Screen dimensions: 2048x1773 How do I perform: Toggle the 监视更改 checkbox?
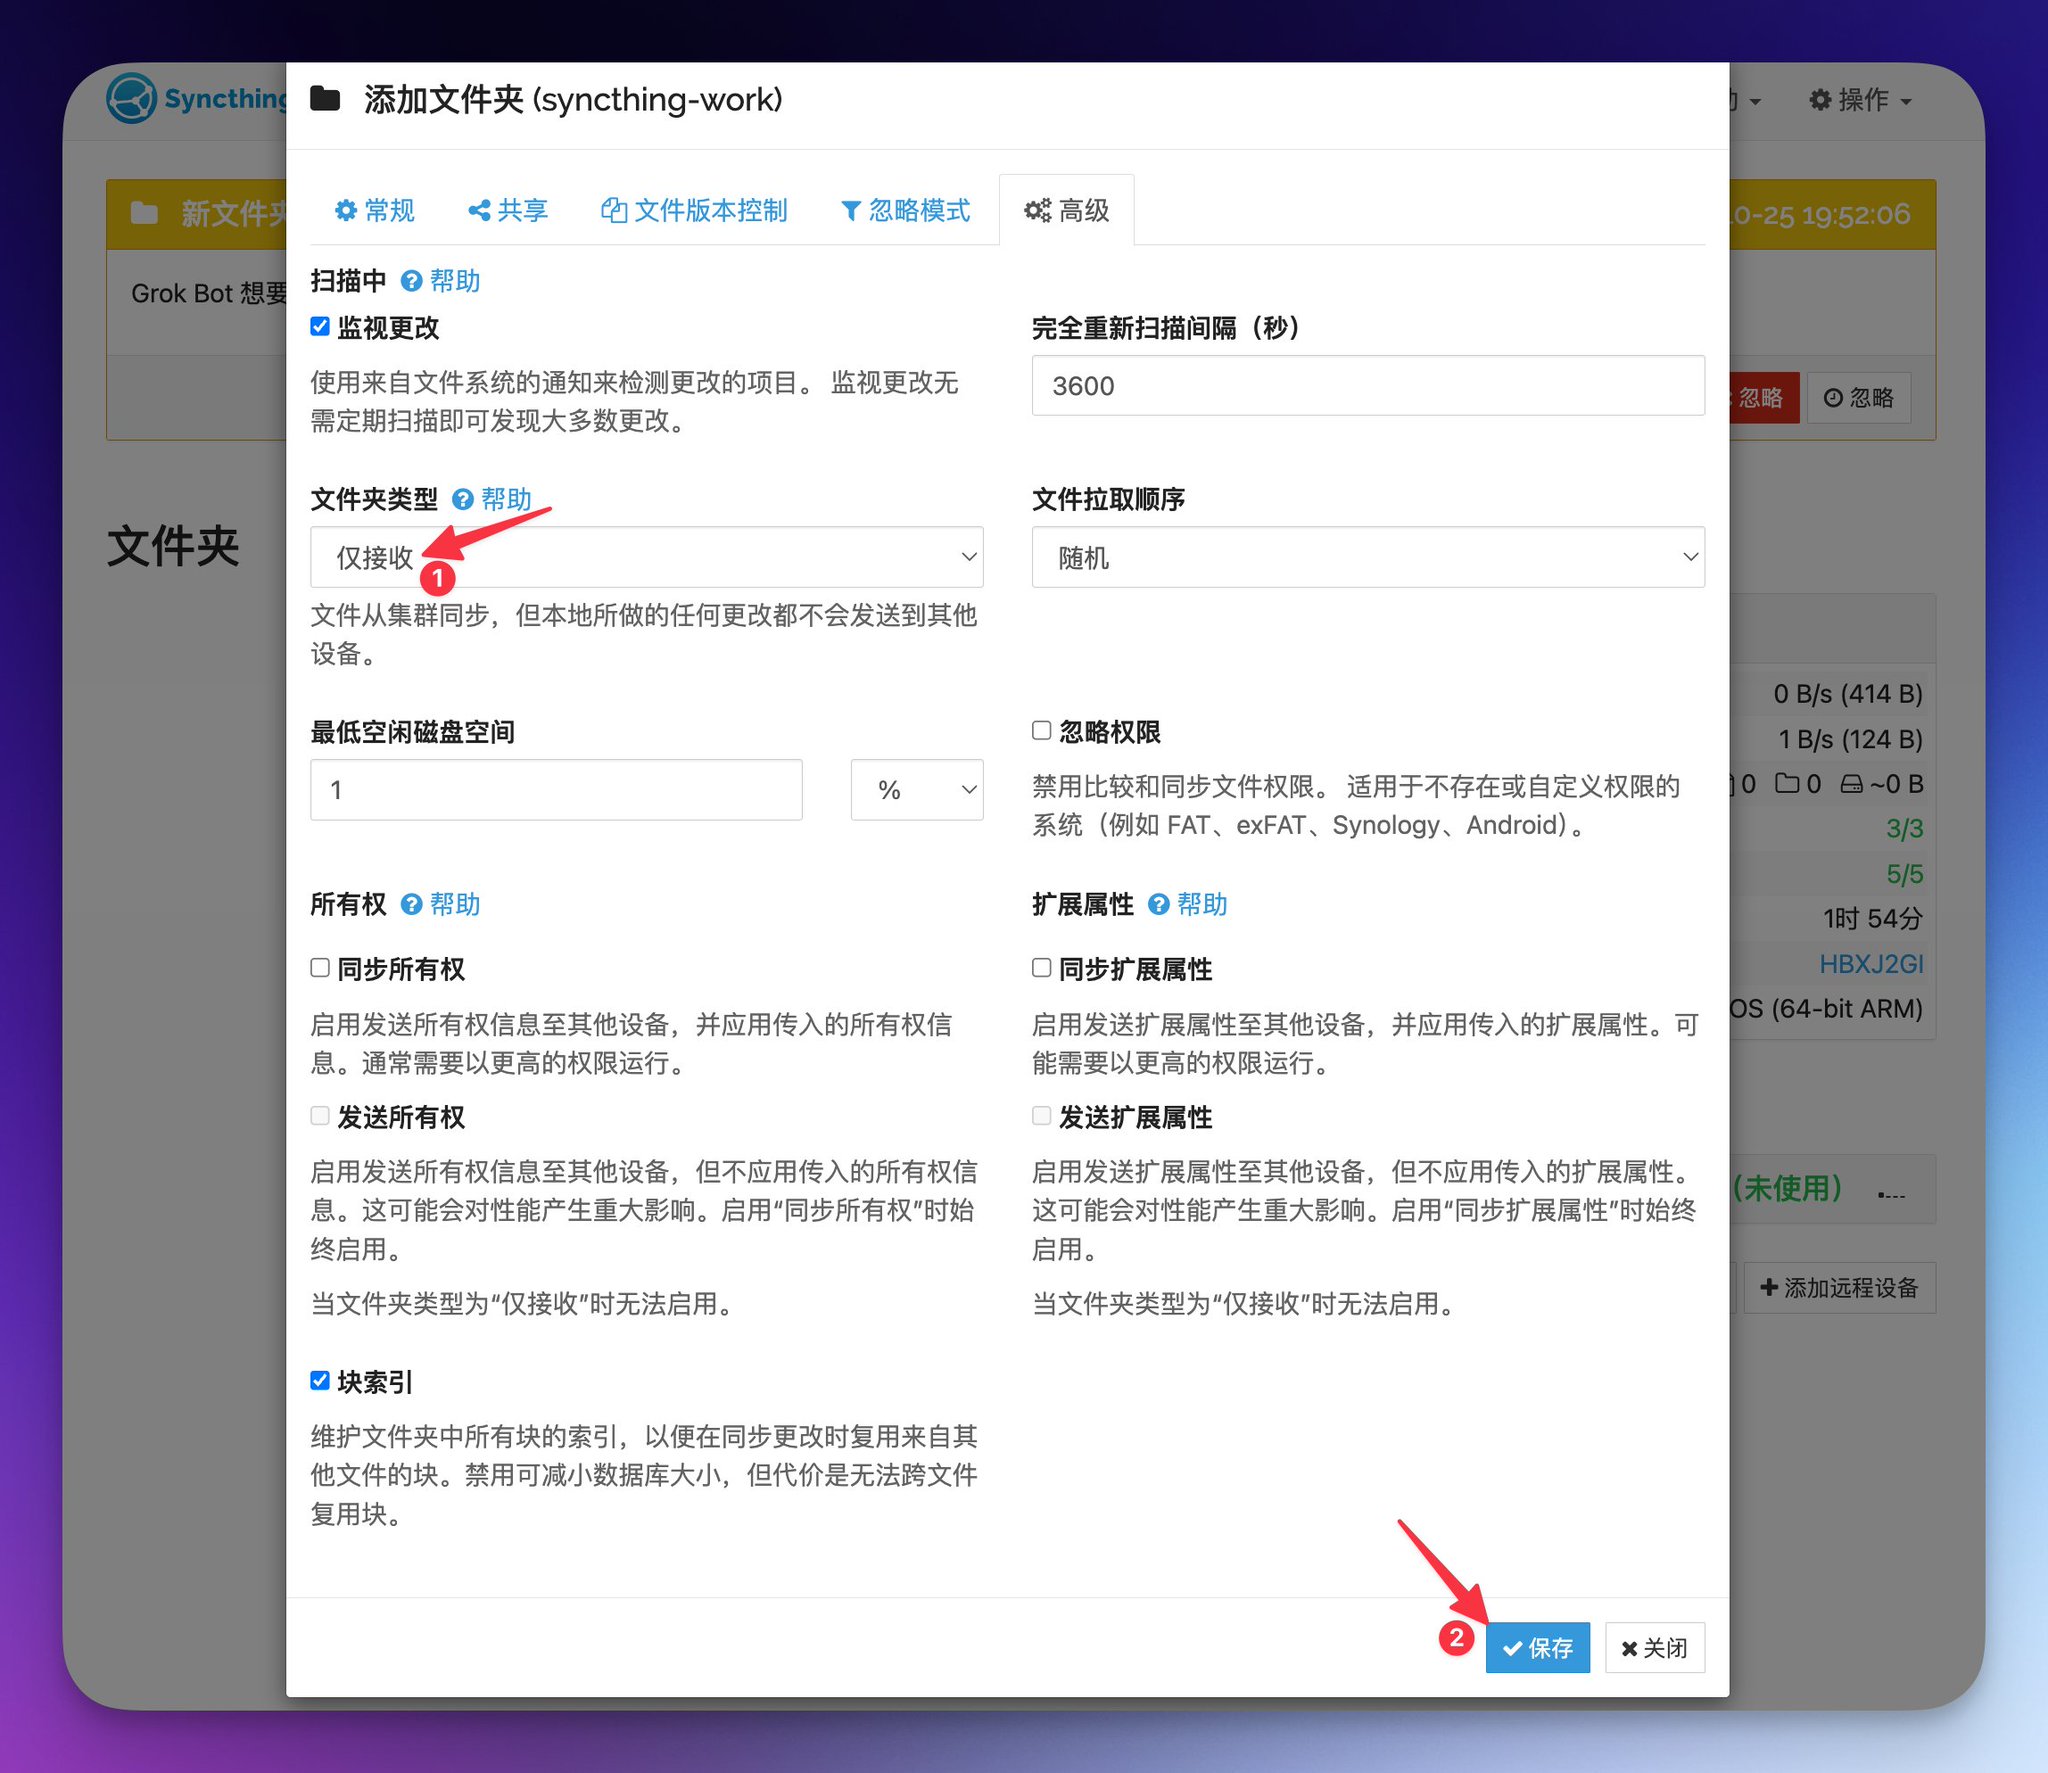click(320, 326)
